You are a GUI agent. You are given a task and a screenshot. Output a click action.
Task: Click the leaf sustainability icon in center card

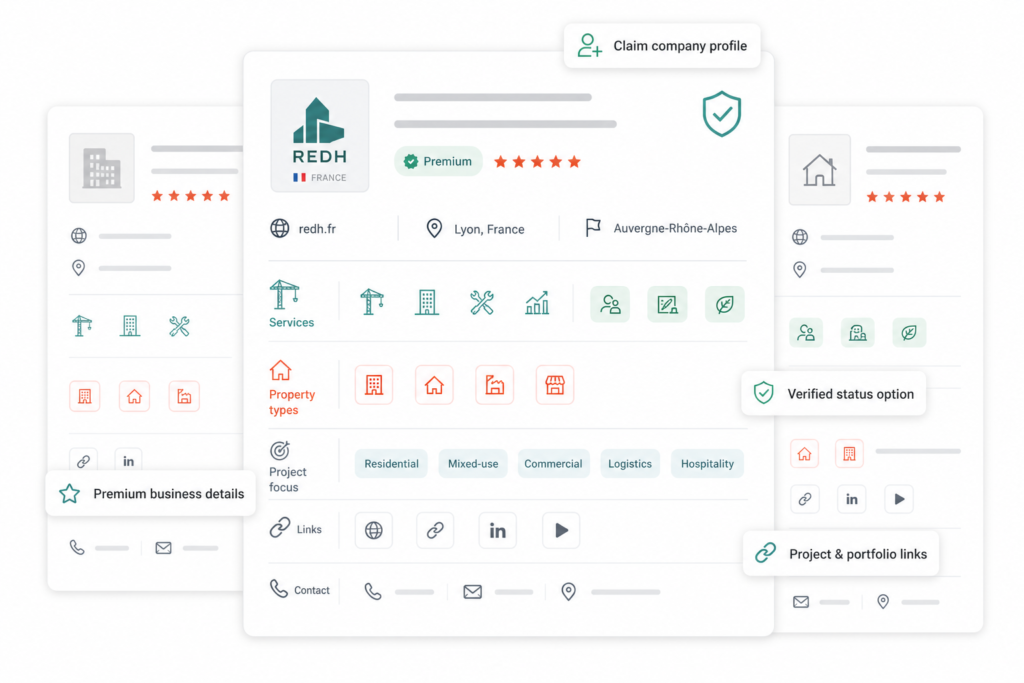tap(724, 304)
